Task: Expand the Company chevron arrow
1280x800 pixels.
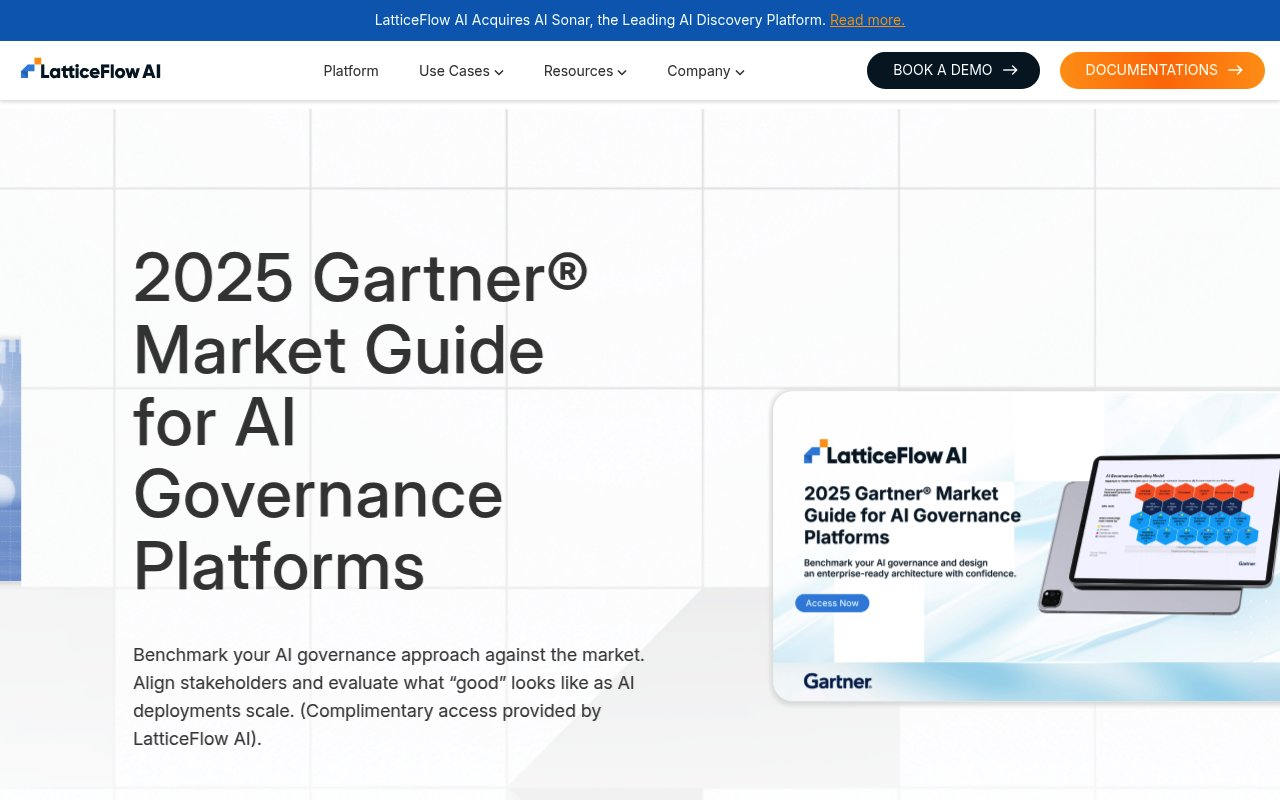Action: click(x=740, y=72)
